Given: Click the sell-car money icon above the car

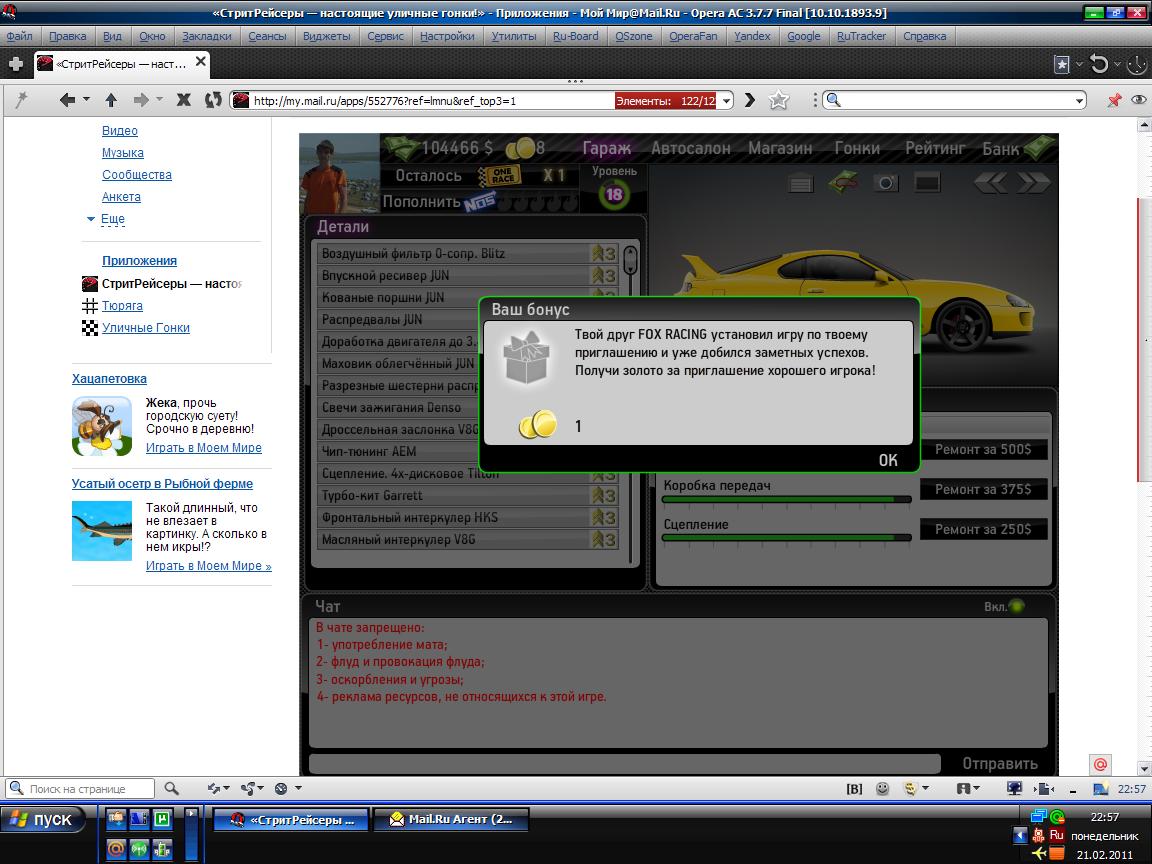Looking at the screenshot, I should pyautogui.click(x=843, y=182).
